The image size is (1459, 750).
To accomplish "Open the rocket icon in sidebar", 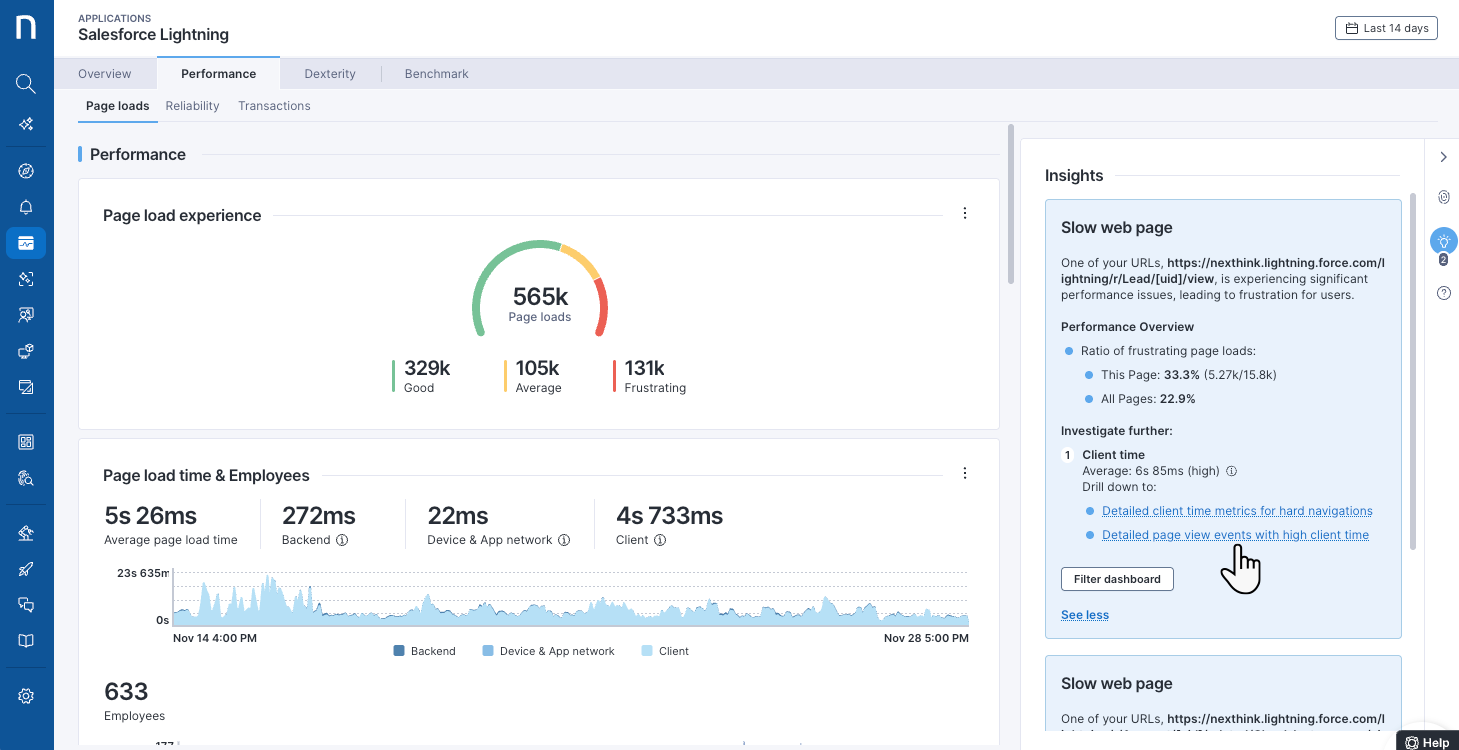I will (26, 569).
